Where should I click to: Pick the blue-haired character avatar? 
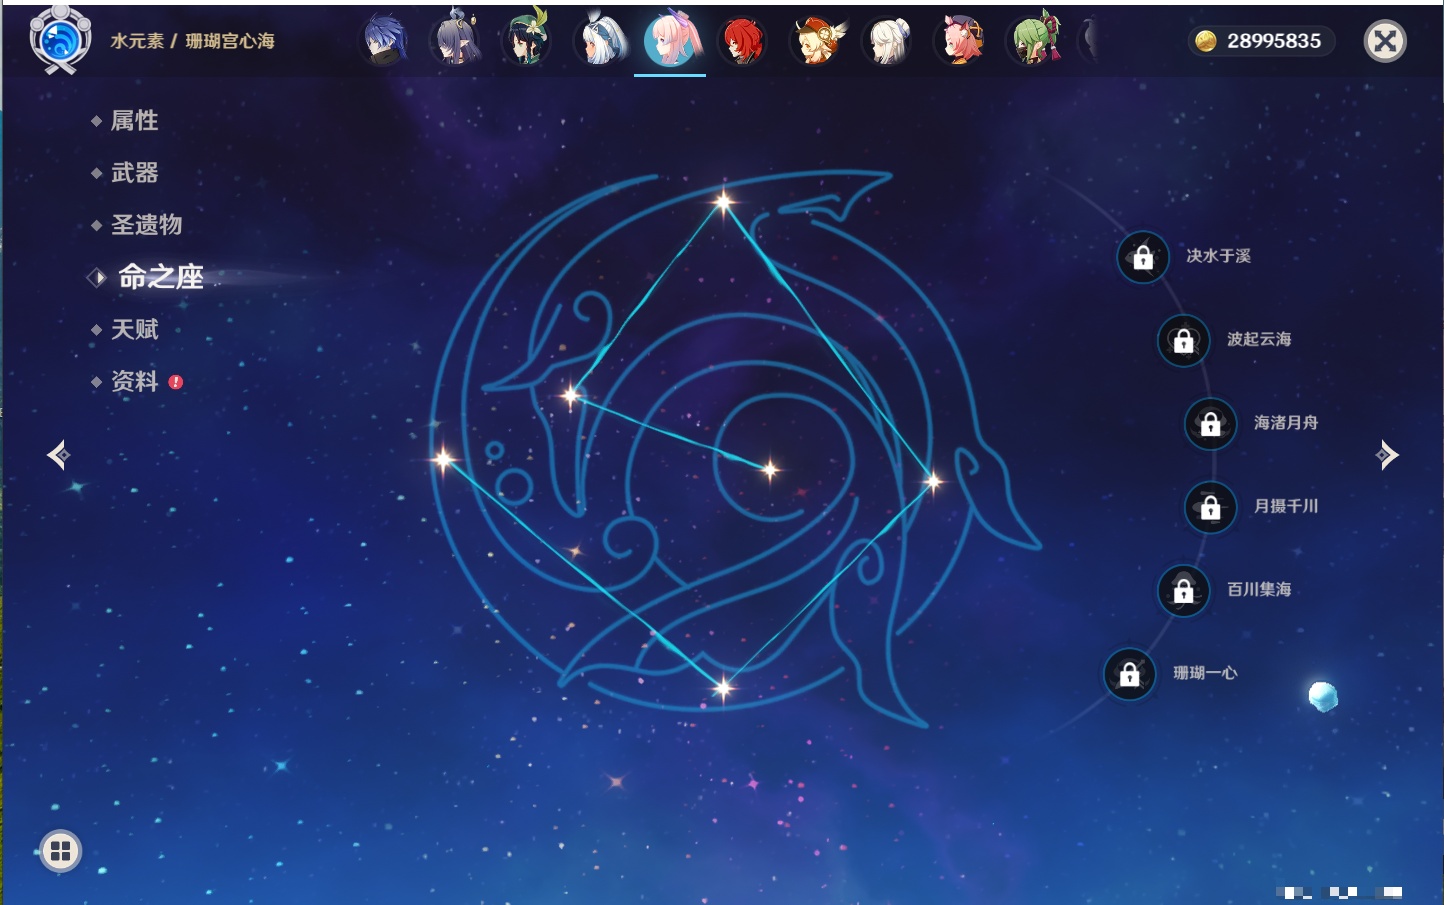click(384, 41)
